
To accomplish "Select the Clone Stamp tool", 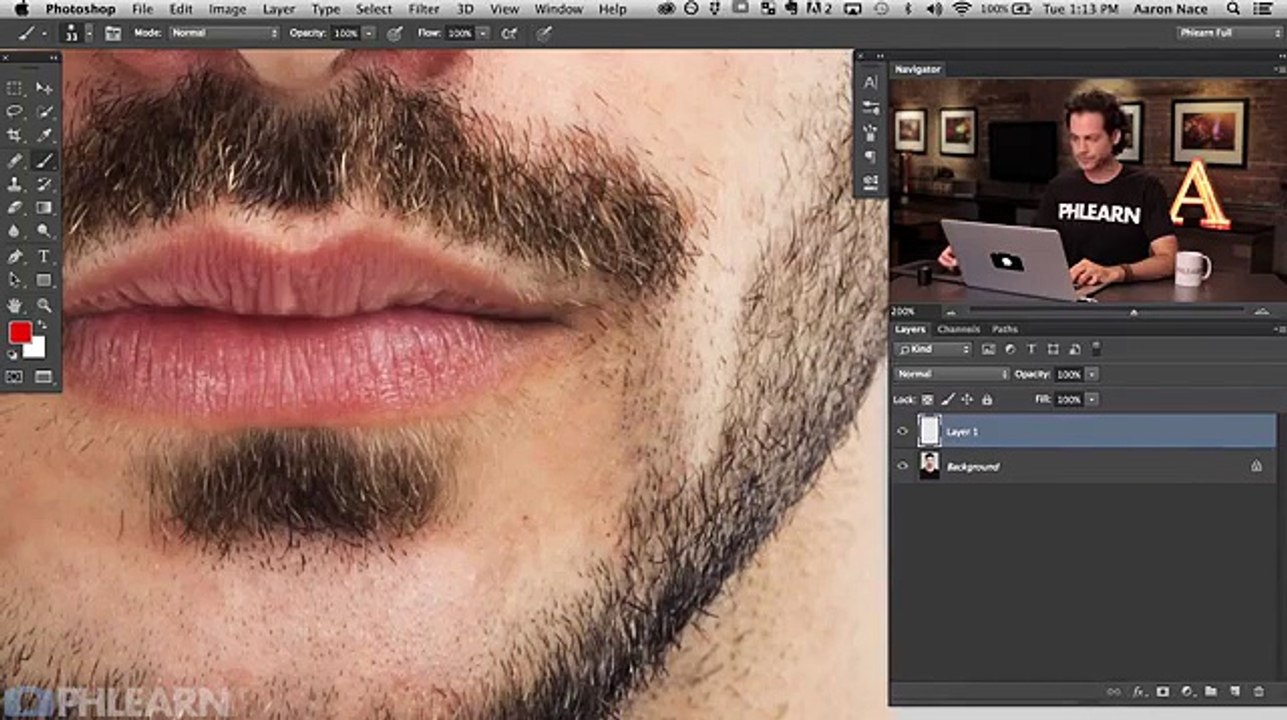I will (15, 184).
